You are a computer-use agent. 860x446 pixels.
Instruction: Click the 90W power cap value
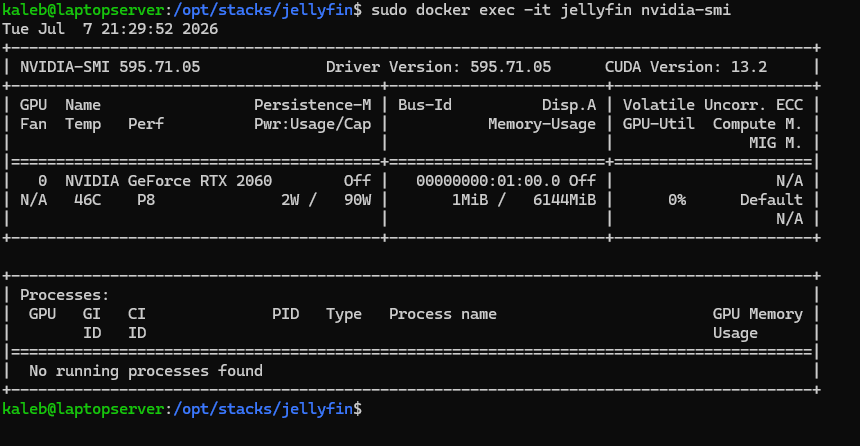[358, 200]
